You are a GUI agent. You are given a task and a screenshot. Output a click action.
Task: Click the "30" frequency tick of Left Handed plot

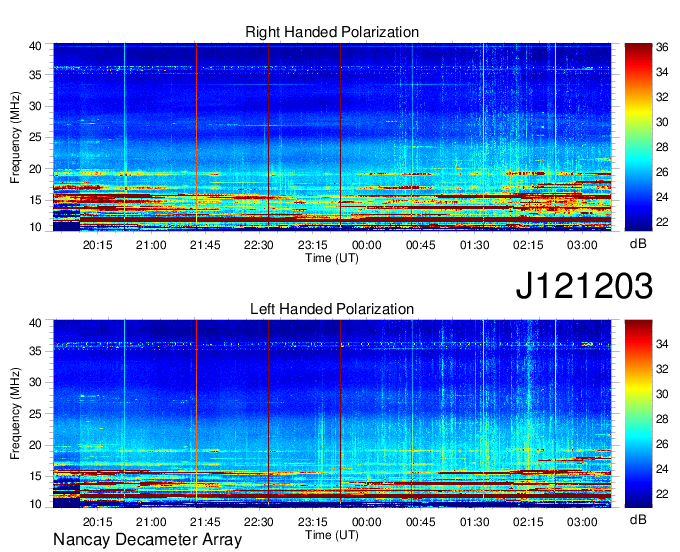pyautogui.click(x=35, y=382)
